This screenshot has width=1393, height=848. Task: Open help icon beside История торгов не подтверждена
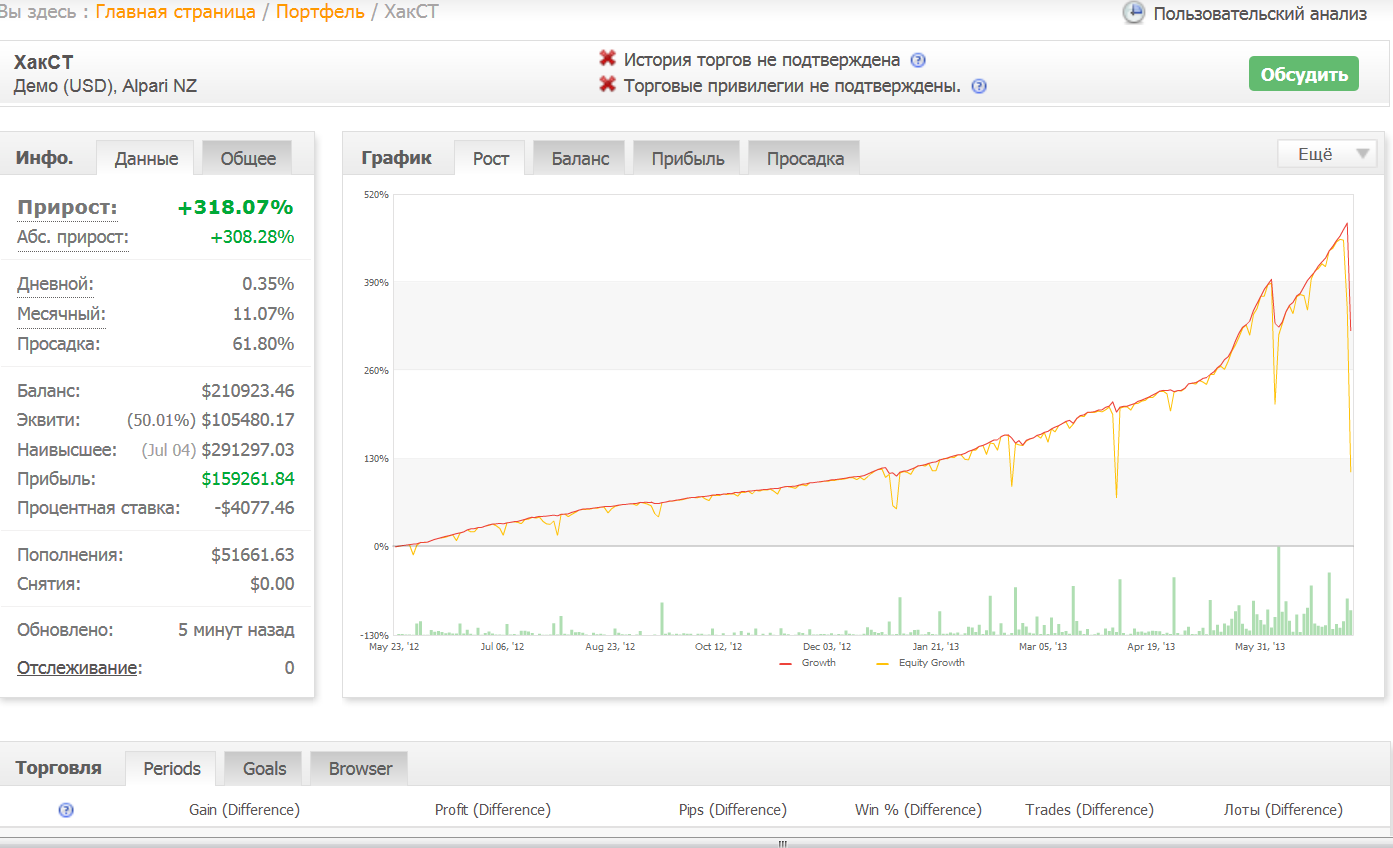(918, 60)
